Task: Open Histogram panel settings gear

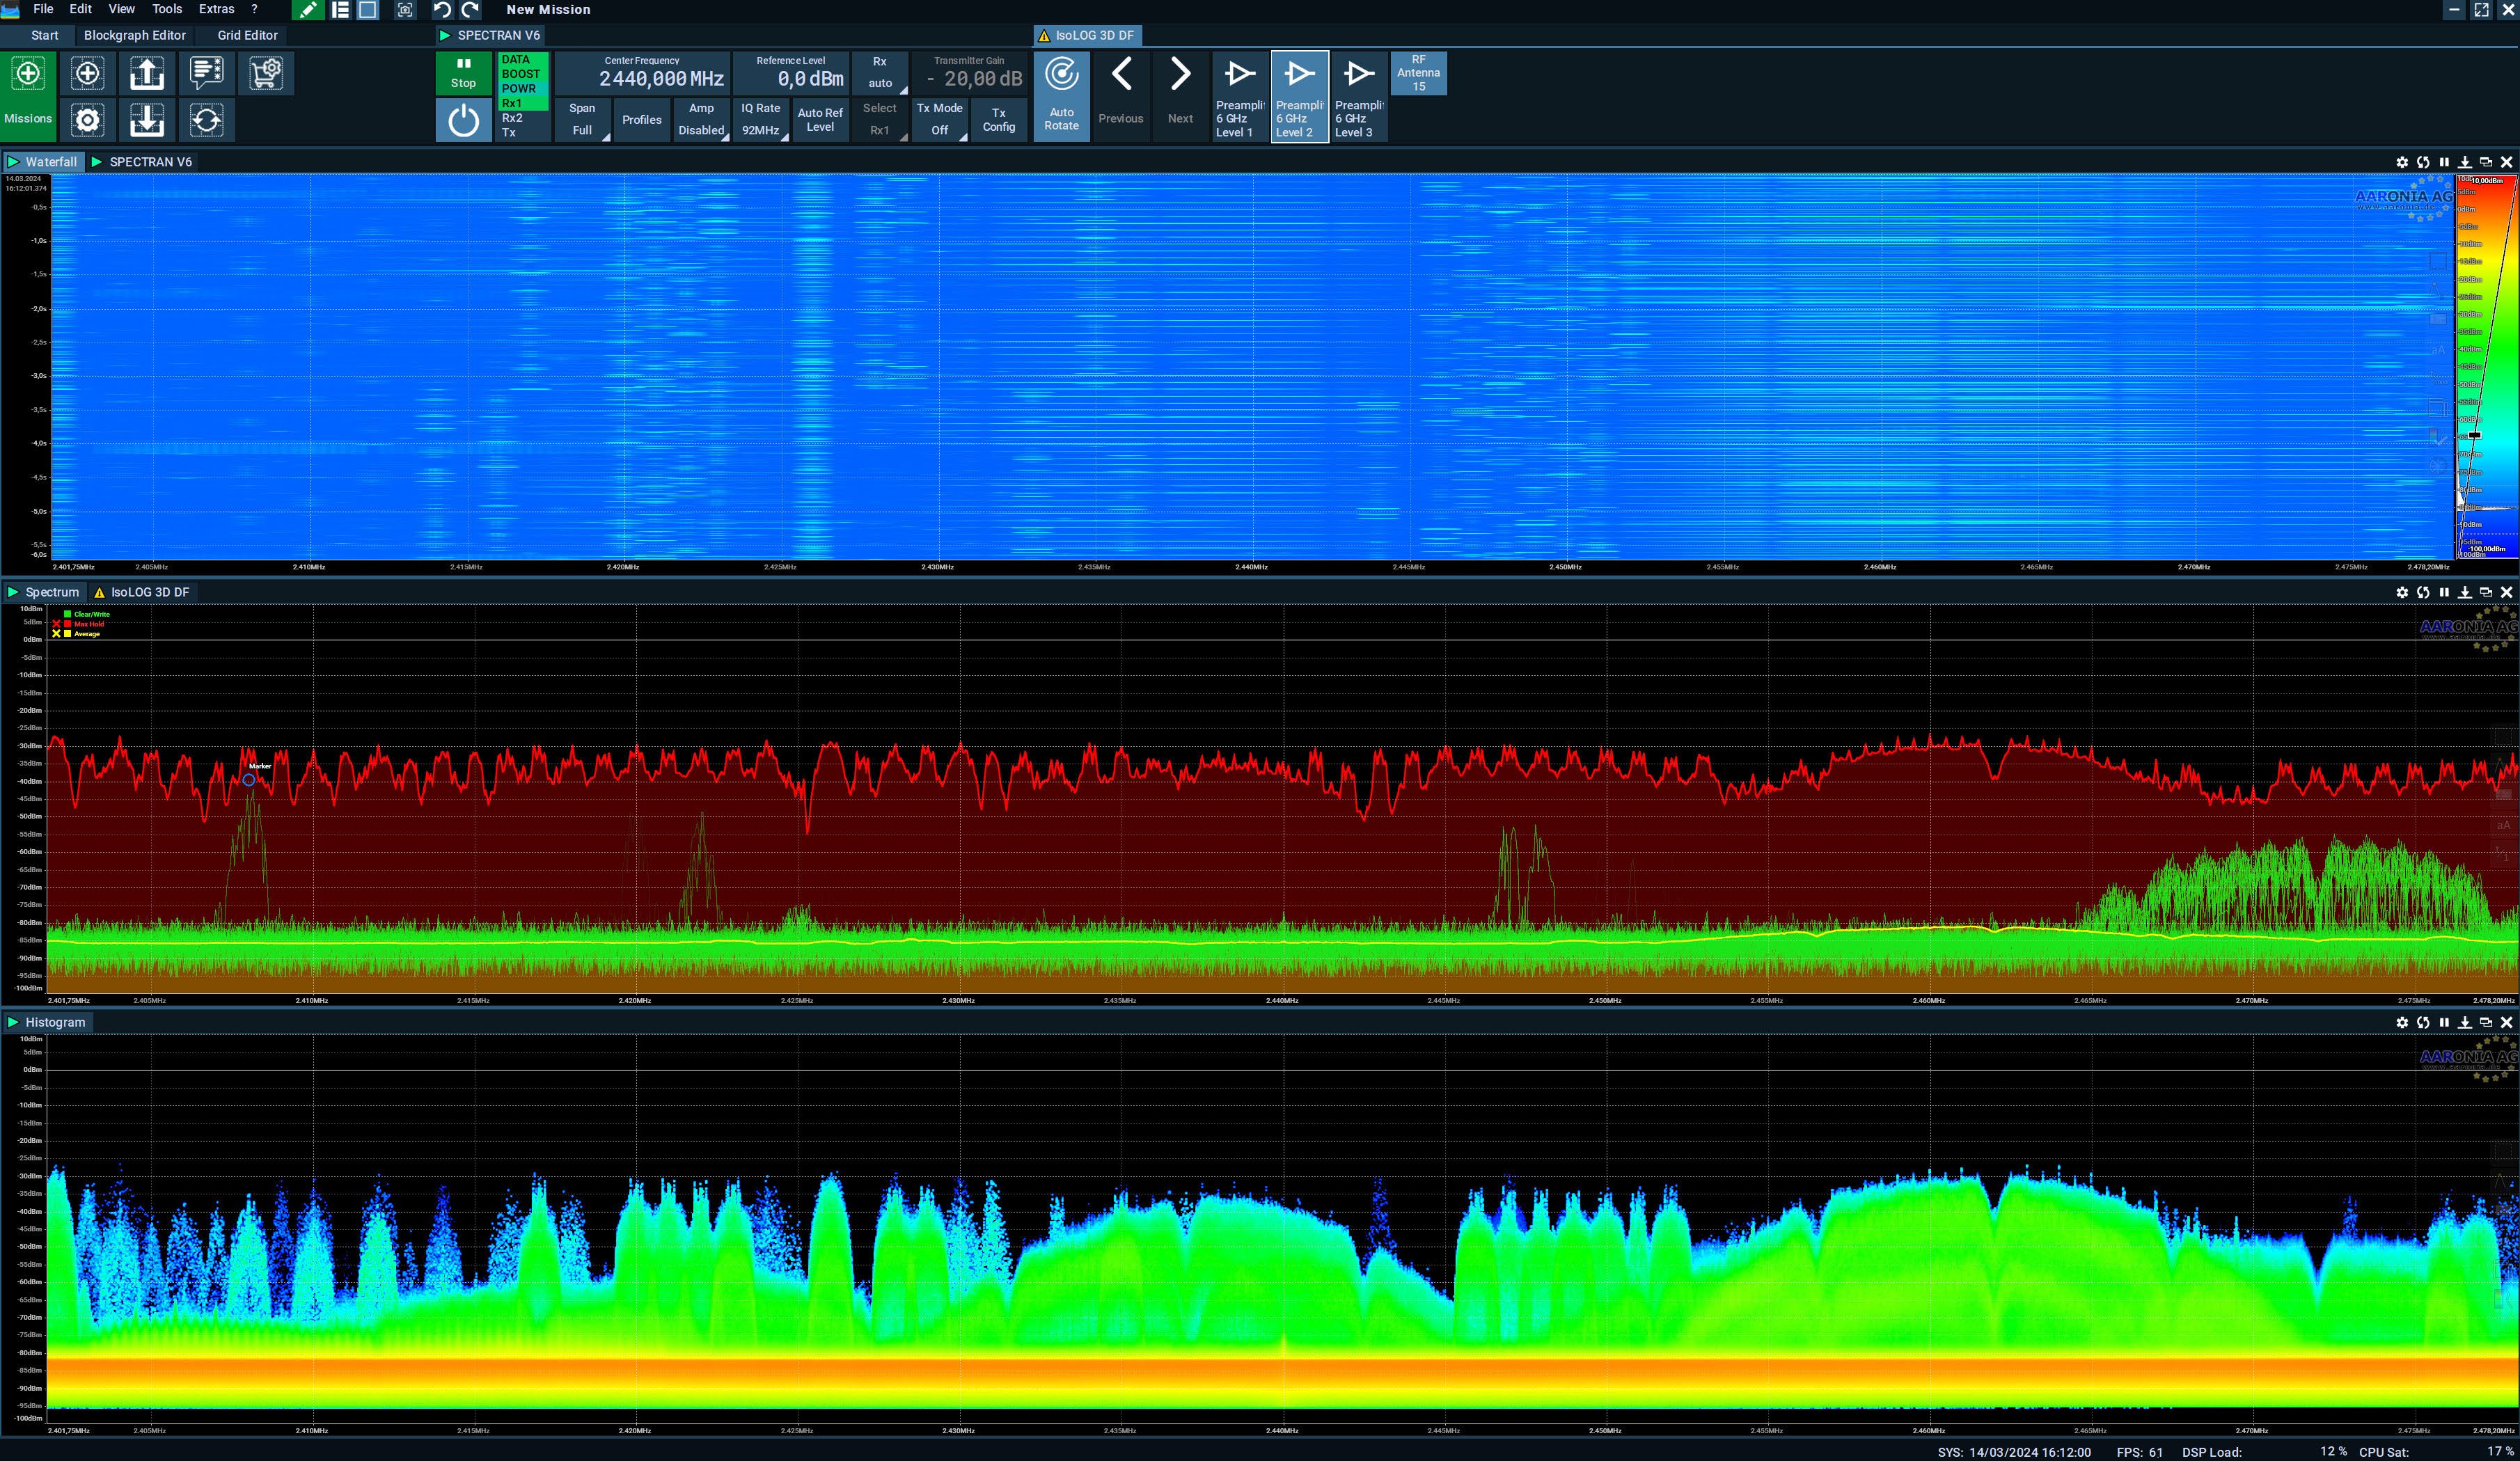Action: pyautogui.click(x=2402, y=1022)
